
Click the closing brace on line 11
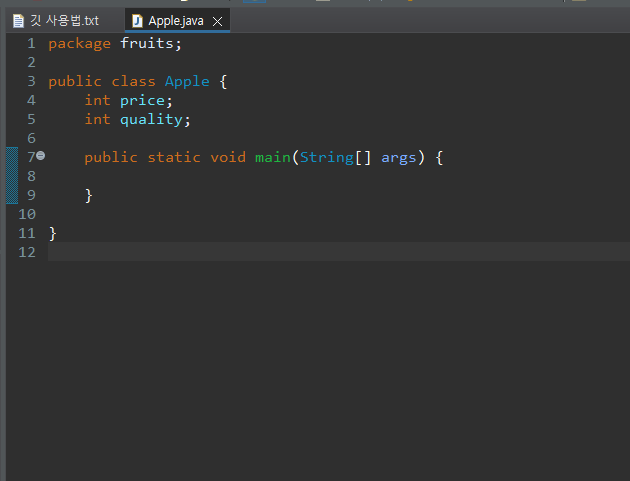pyautogui.click(x=53, y=234)
